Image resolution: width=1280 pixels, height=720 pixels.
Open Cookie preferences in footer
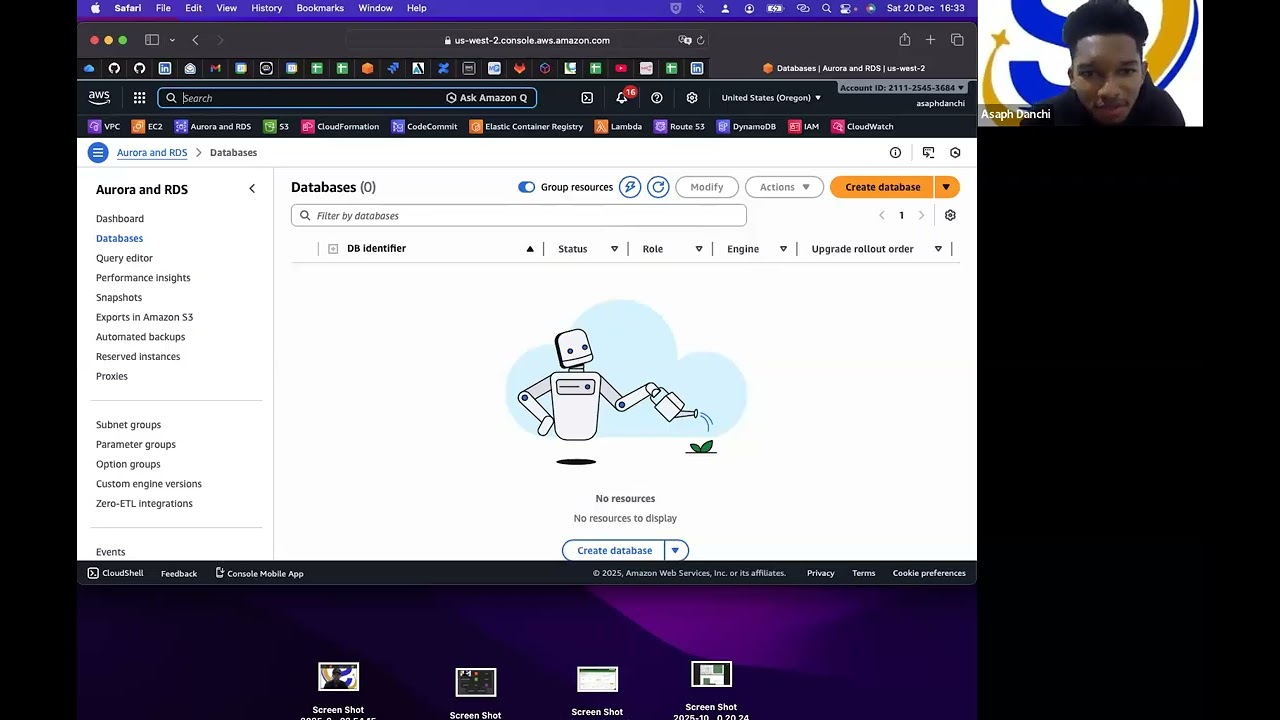click(x=929, y=573)
